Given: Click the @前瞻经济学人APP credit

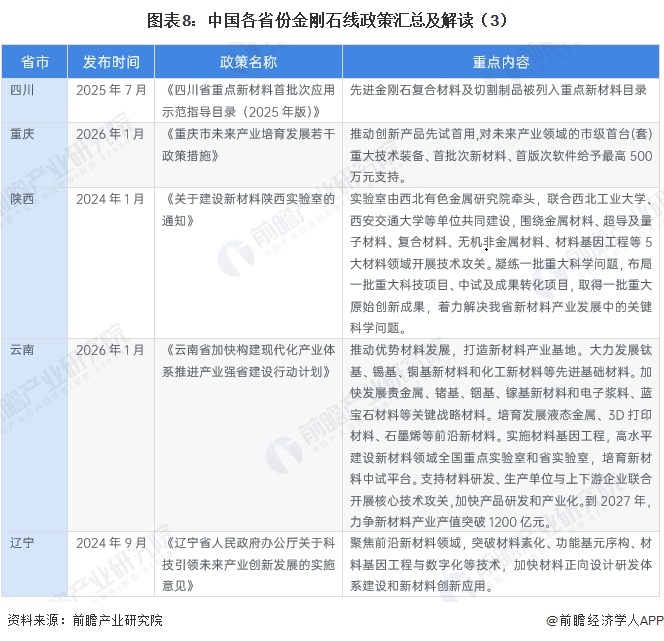Looking at the screenshot, I should pyautogui.click(x=605, y=620).
